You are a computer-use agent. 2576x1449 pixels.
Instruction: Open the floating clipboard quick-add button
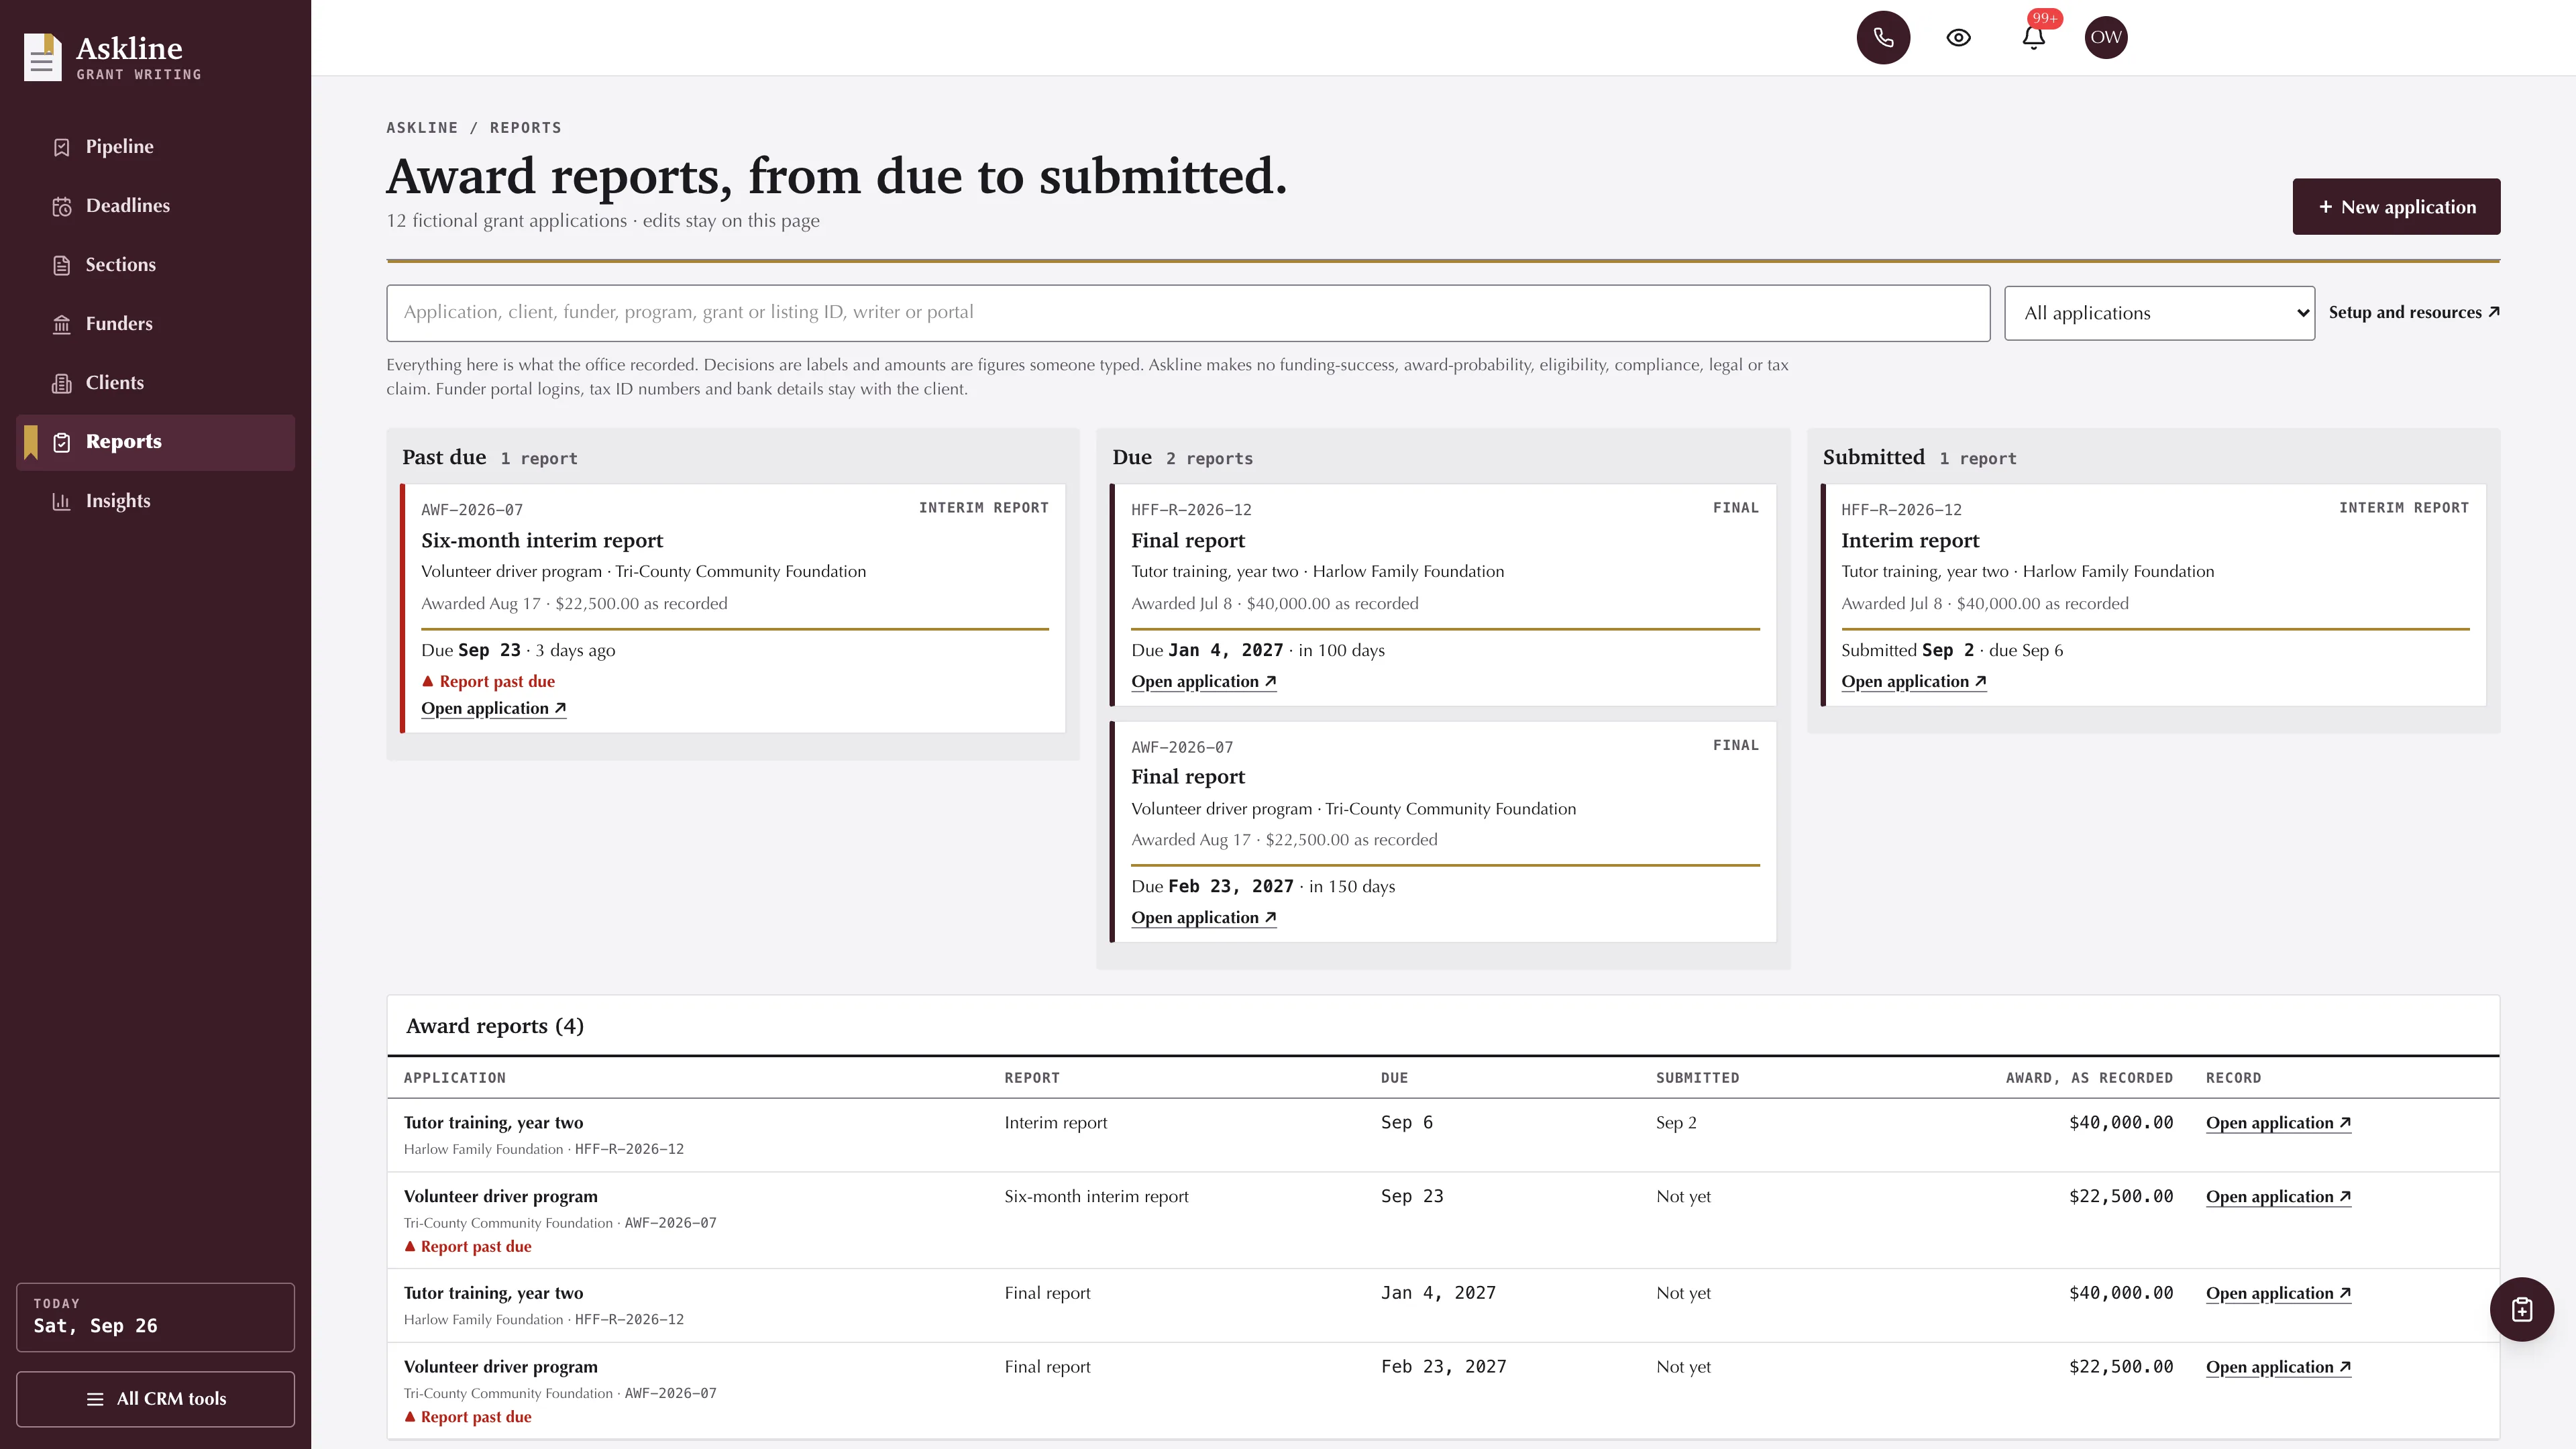pyautogui.click(x=2521, y=1309)
